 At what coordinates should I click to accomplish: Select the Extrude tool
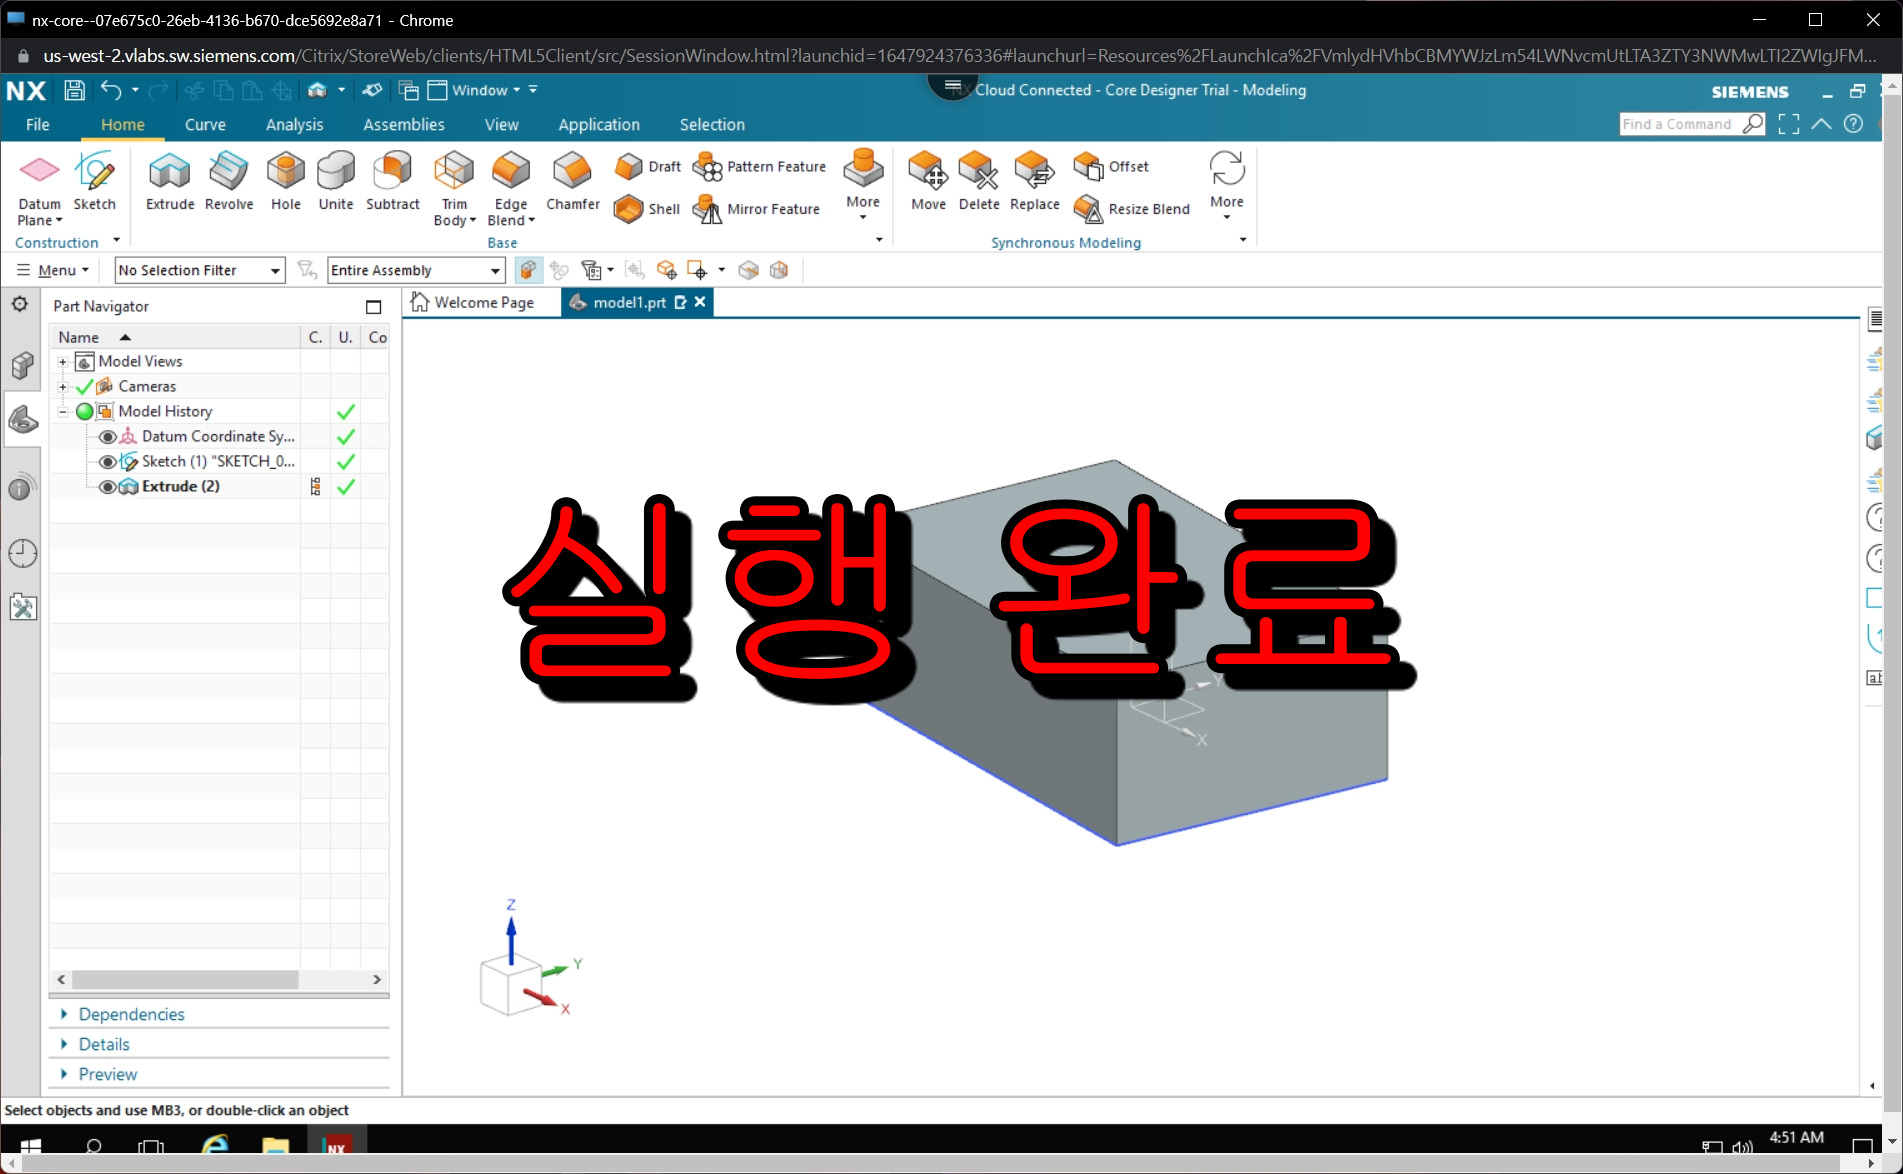[x=168, y=182]
